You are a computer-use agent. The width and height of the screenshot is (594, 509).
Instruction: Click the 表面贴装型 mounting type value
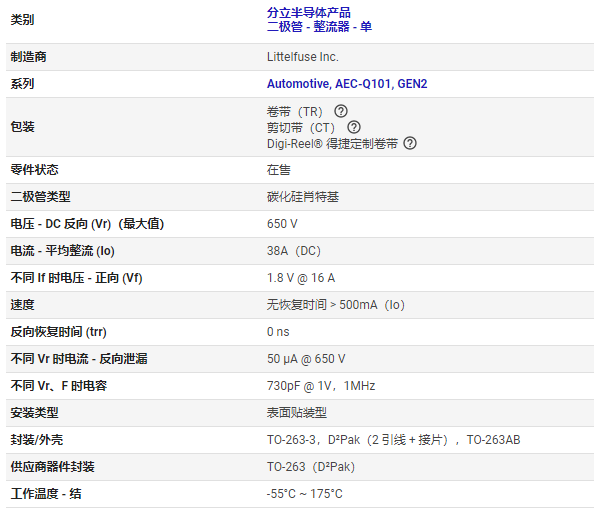(297, 413)
